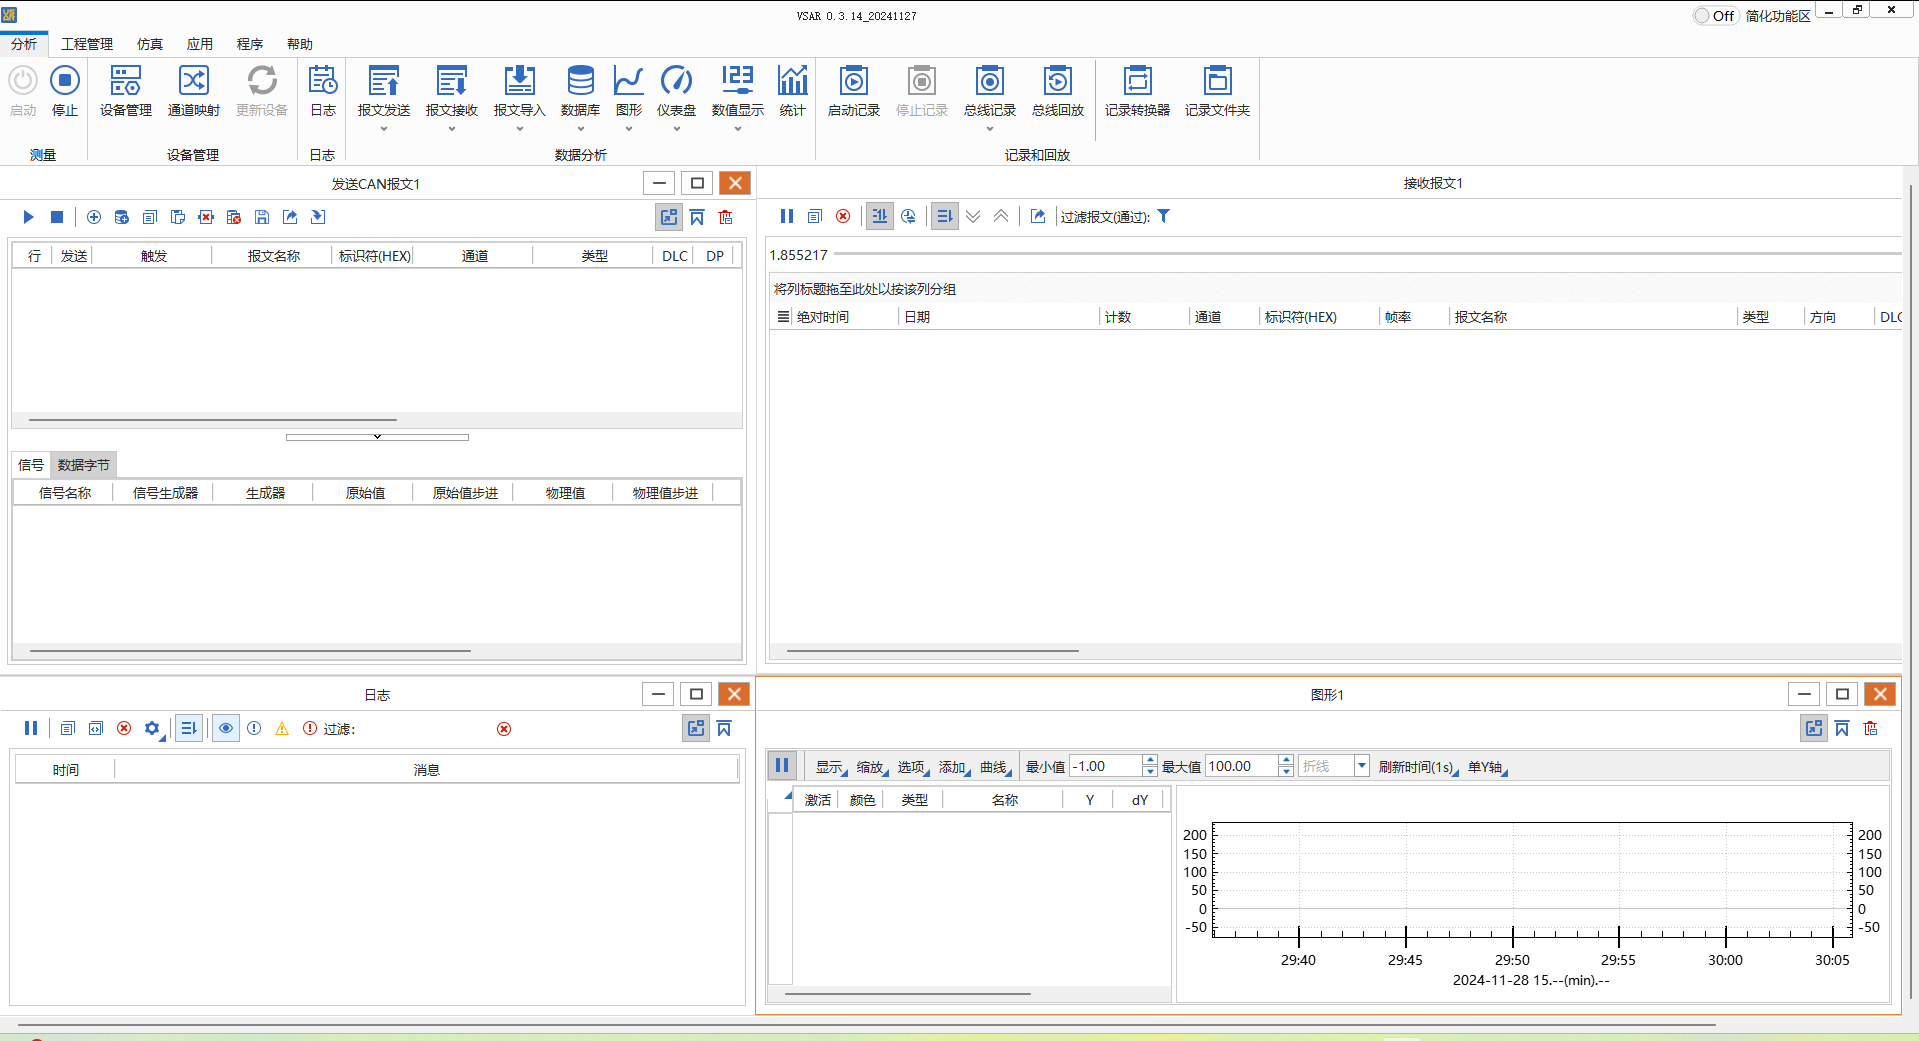Toggle fixed-position display mode in 接收报文1
The height and width of the screenshot is (1041, 1919).
(x=880, y=216)
